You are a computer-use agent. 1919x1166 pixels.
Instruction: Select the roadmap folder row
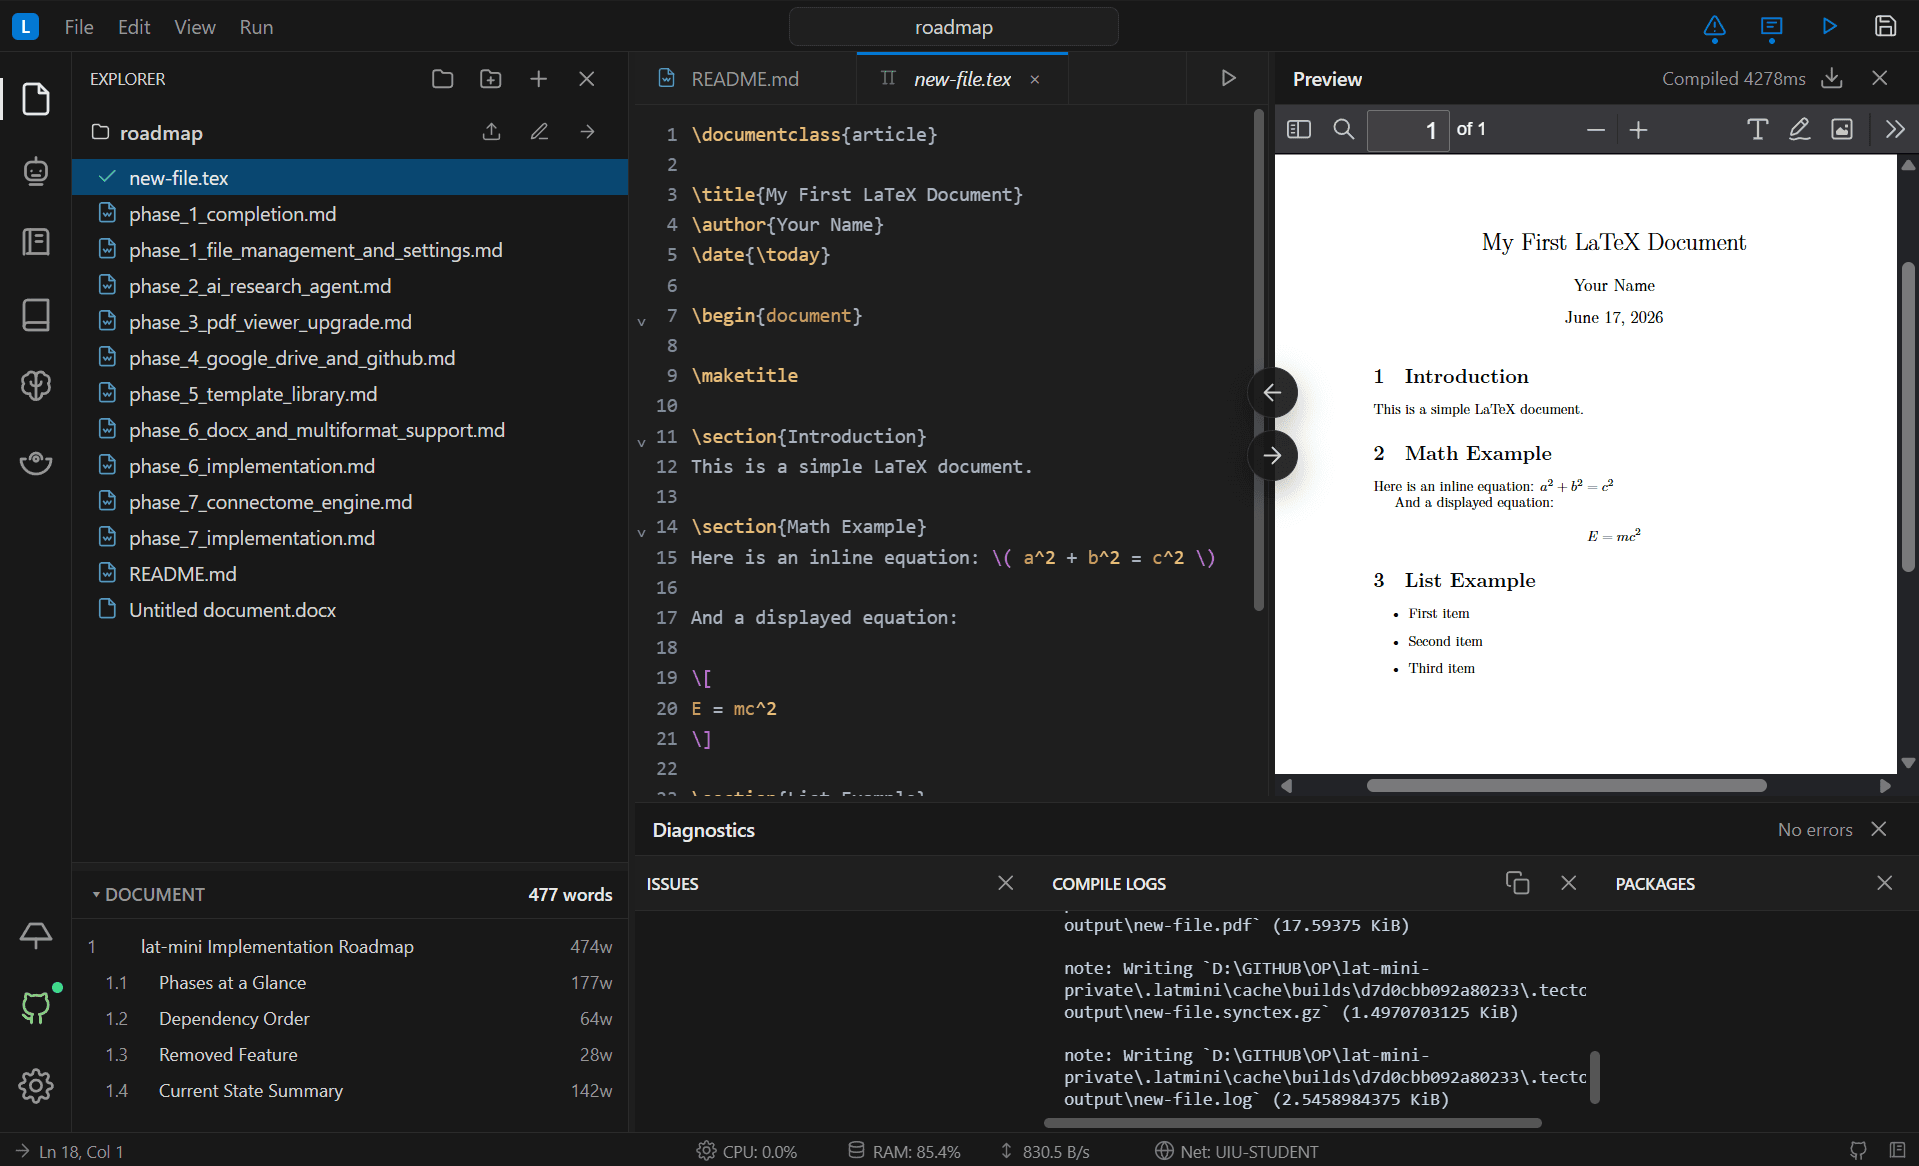(349, 132)
